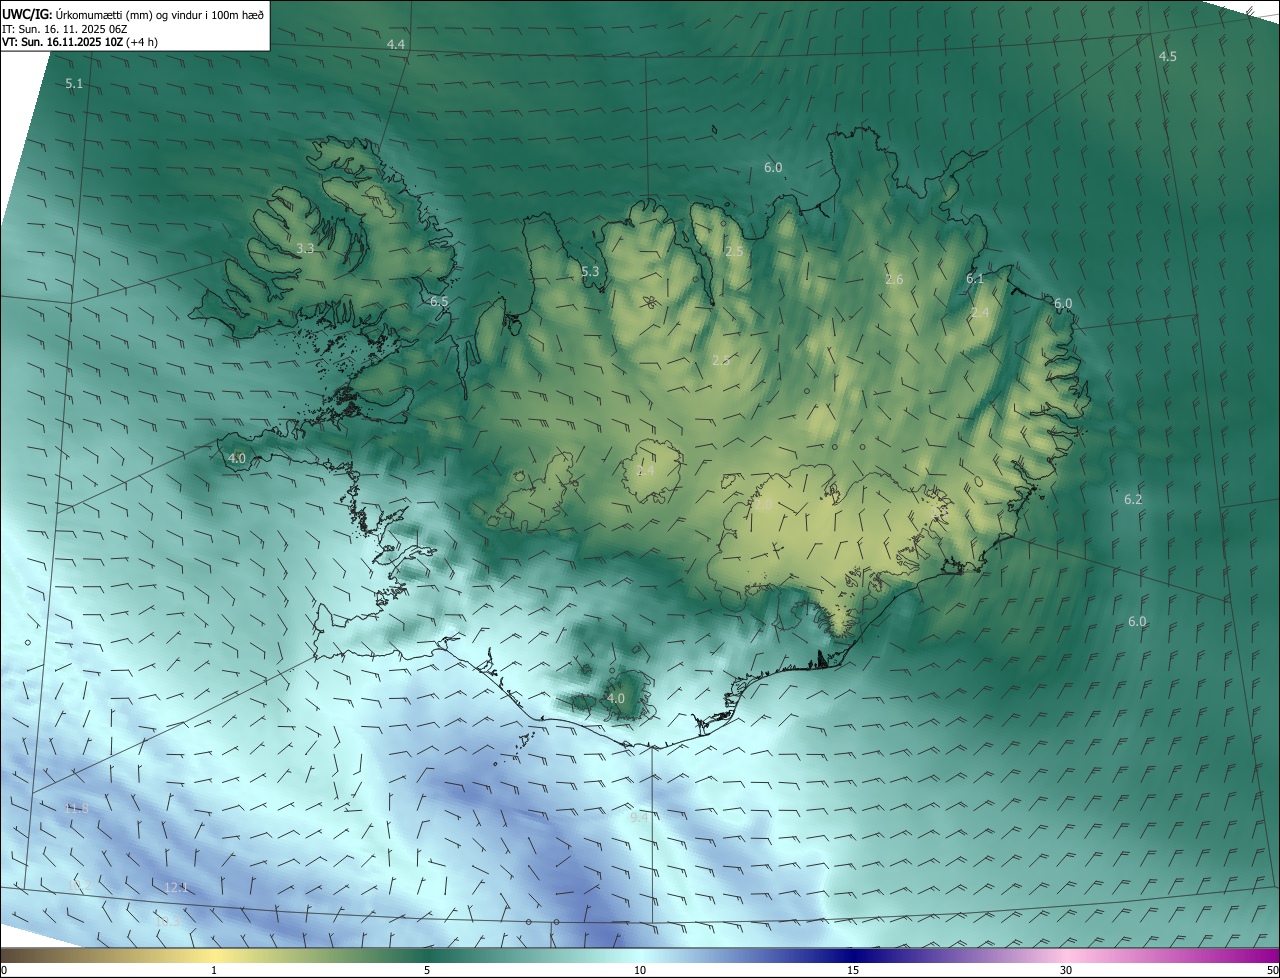
Task: Click the 30 tick on color scale
Action: tap(1066, 970)
